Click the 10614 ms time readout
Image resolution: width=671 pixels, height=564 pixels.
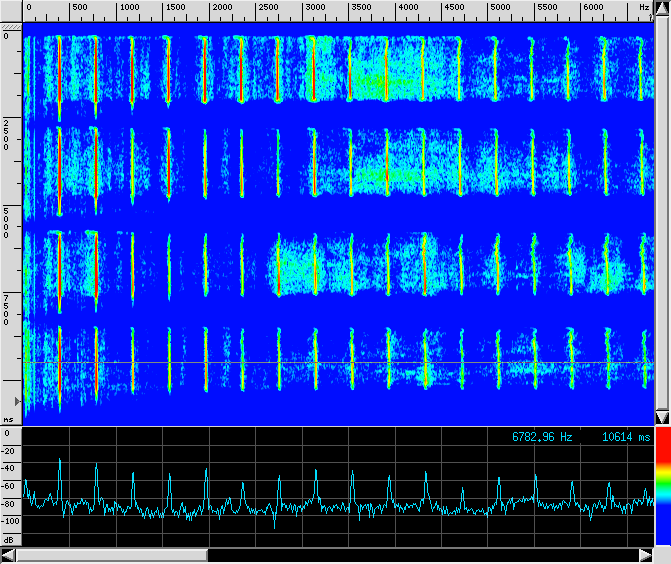point(626,437)
